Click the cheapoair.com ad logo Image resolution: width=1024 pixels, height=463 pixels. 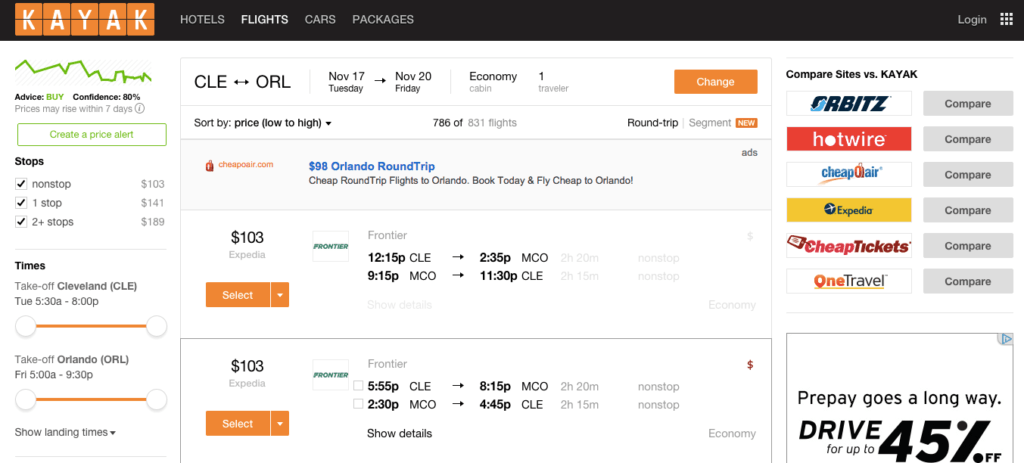click(x=239, y=165)
